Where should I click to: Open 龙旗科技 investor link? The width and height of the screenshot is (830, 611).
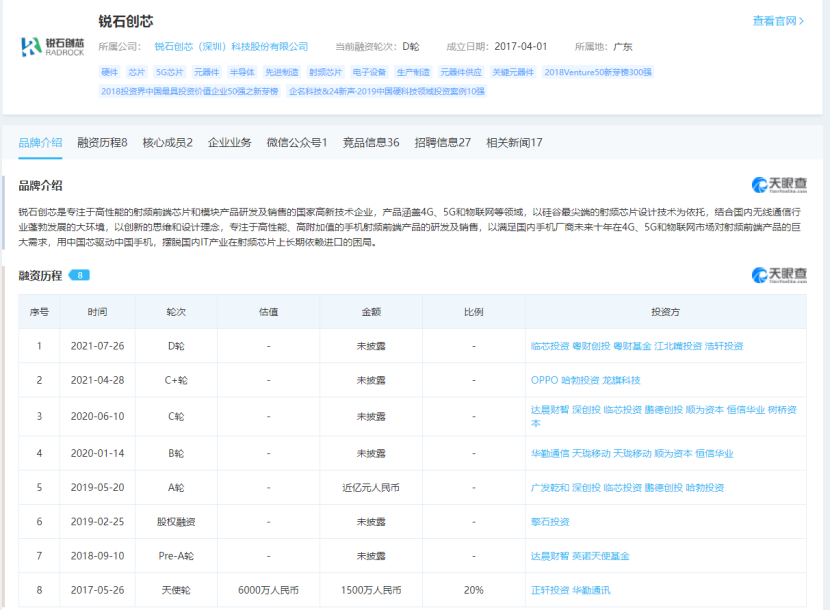(621, 380)
